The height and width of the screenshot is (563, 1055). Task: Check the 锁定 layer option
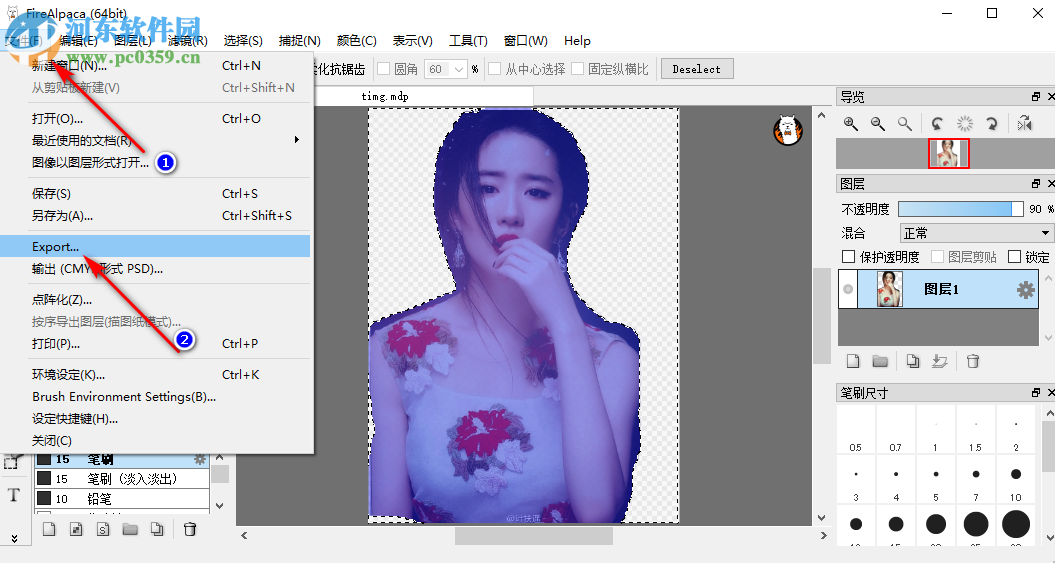coord(1015,257)
